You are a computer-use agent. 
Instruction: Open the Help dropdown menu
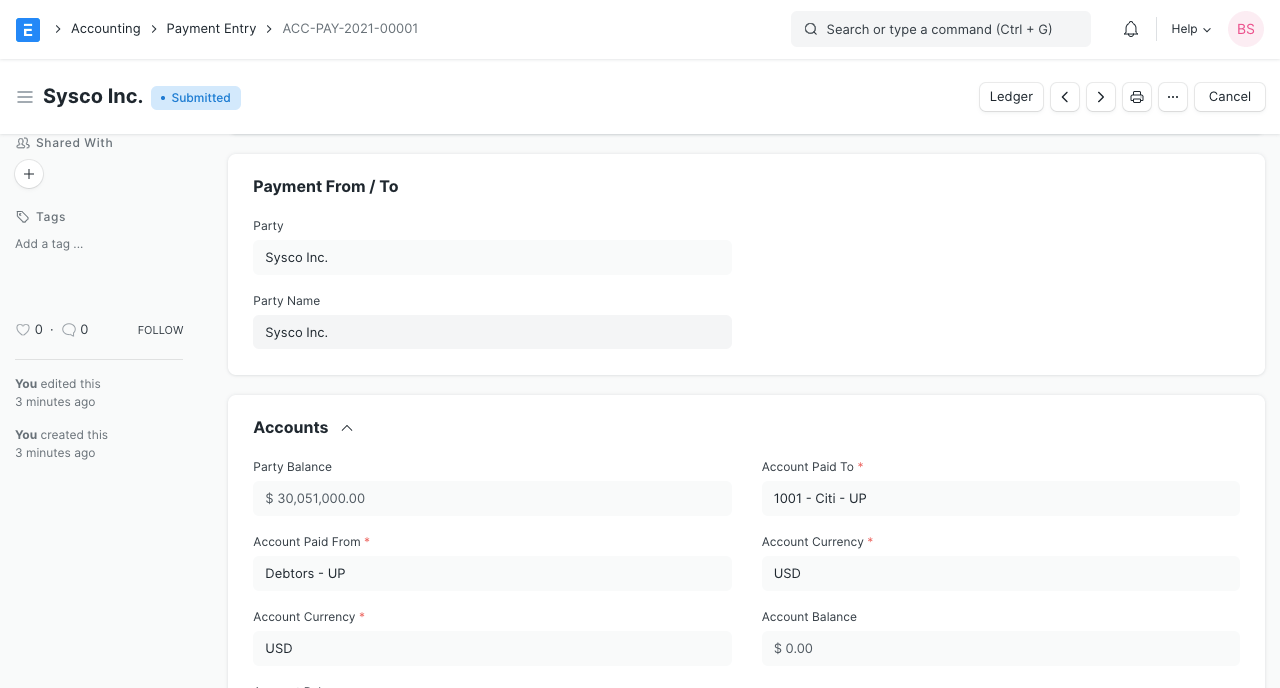pos(1191,29)
